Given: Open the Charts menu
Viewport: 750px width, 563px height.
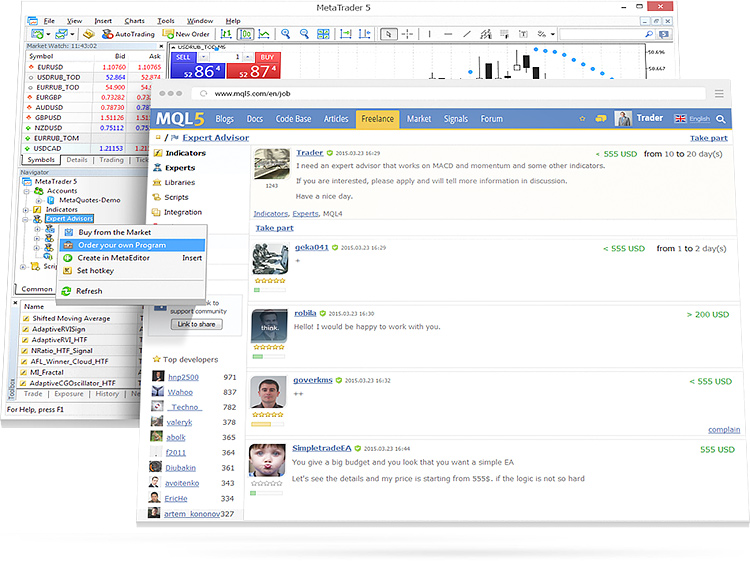Looking at the screenshot, I should coord(134,21).
